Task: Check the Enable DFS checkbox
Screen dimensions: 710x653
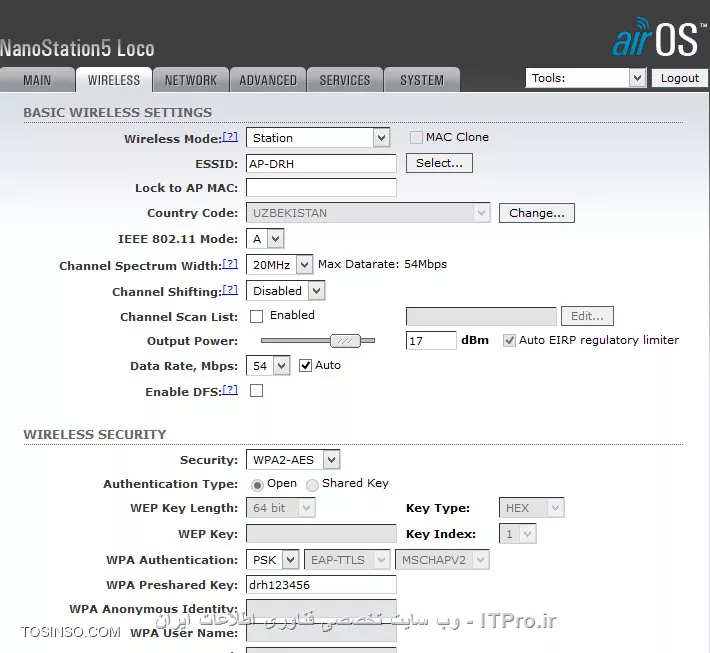Action: point(256,390)
